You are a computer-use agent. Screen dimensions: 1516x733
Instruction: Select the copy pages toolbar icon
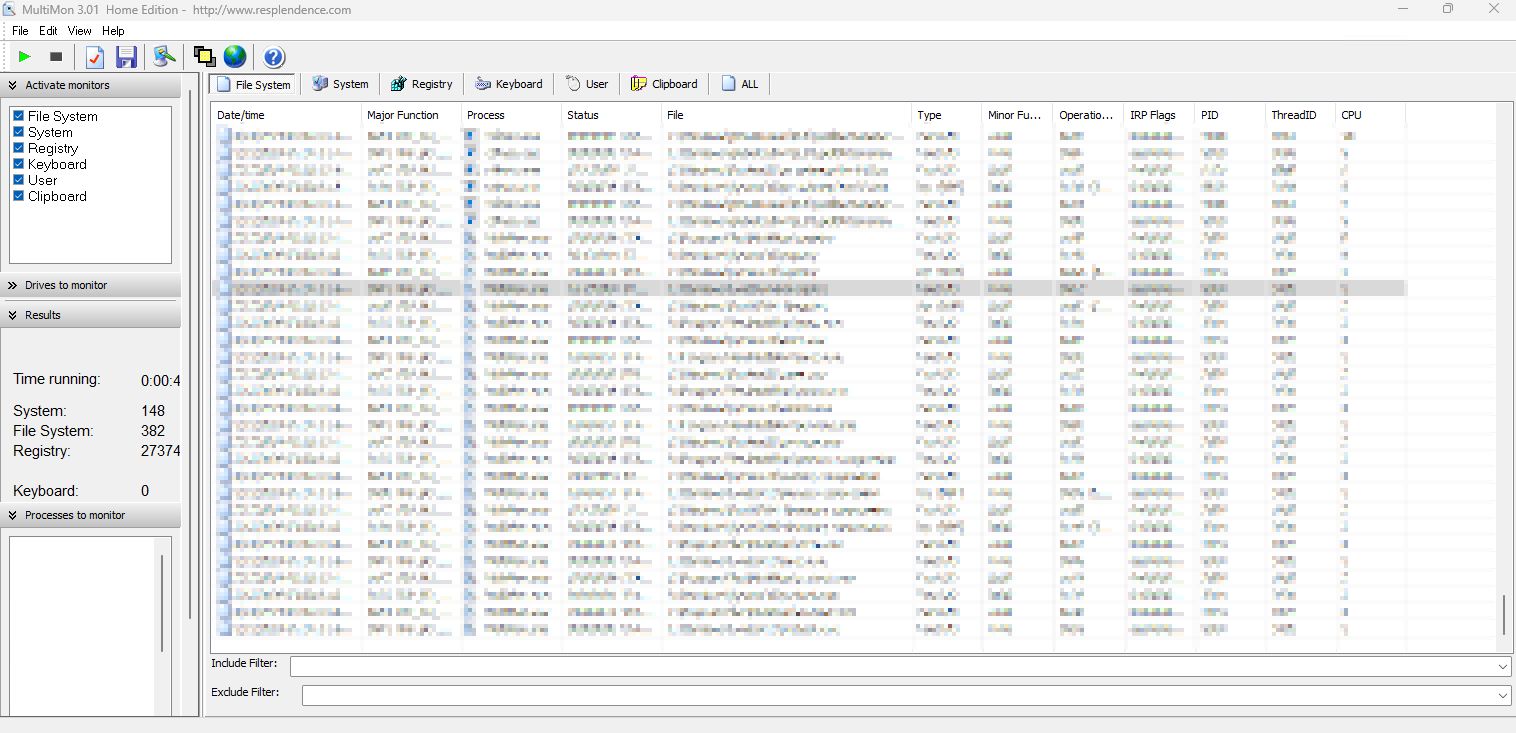(204, 56)
